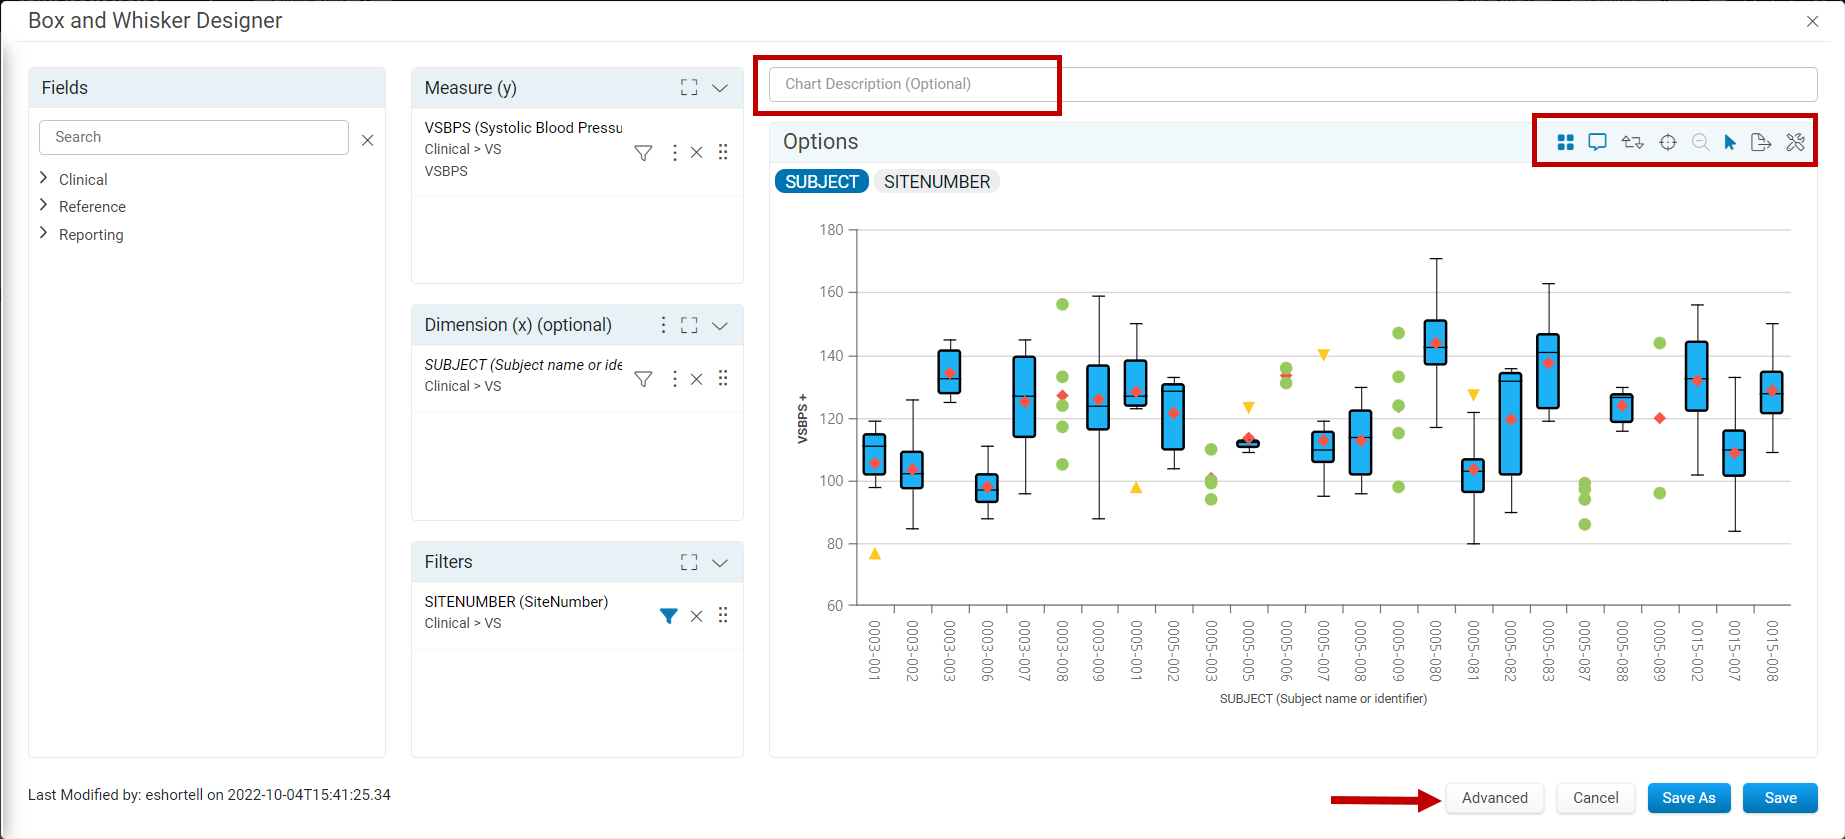
Task: Toggle the active SITENUMBER filter funnel
Action: 669,616
